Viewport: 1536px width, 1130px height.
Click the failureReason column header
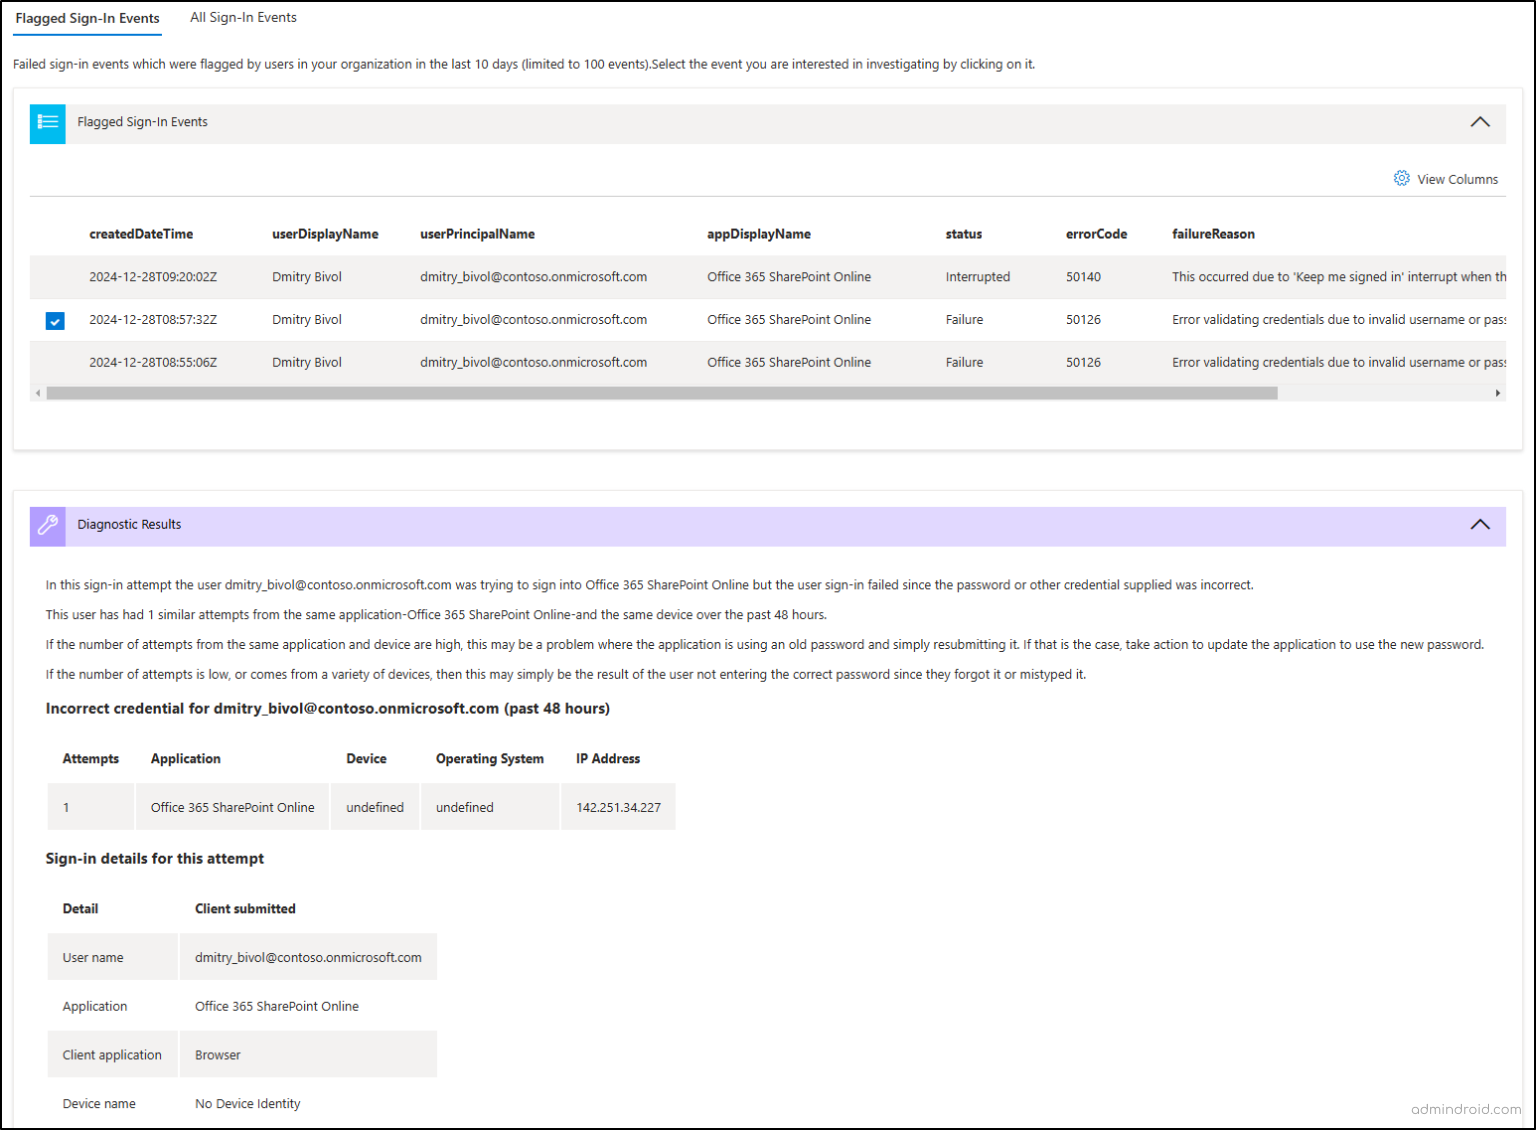(x=1214, y=233)
